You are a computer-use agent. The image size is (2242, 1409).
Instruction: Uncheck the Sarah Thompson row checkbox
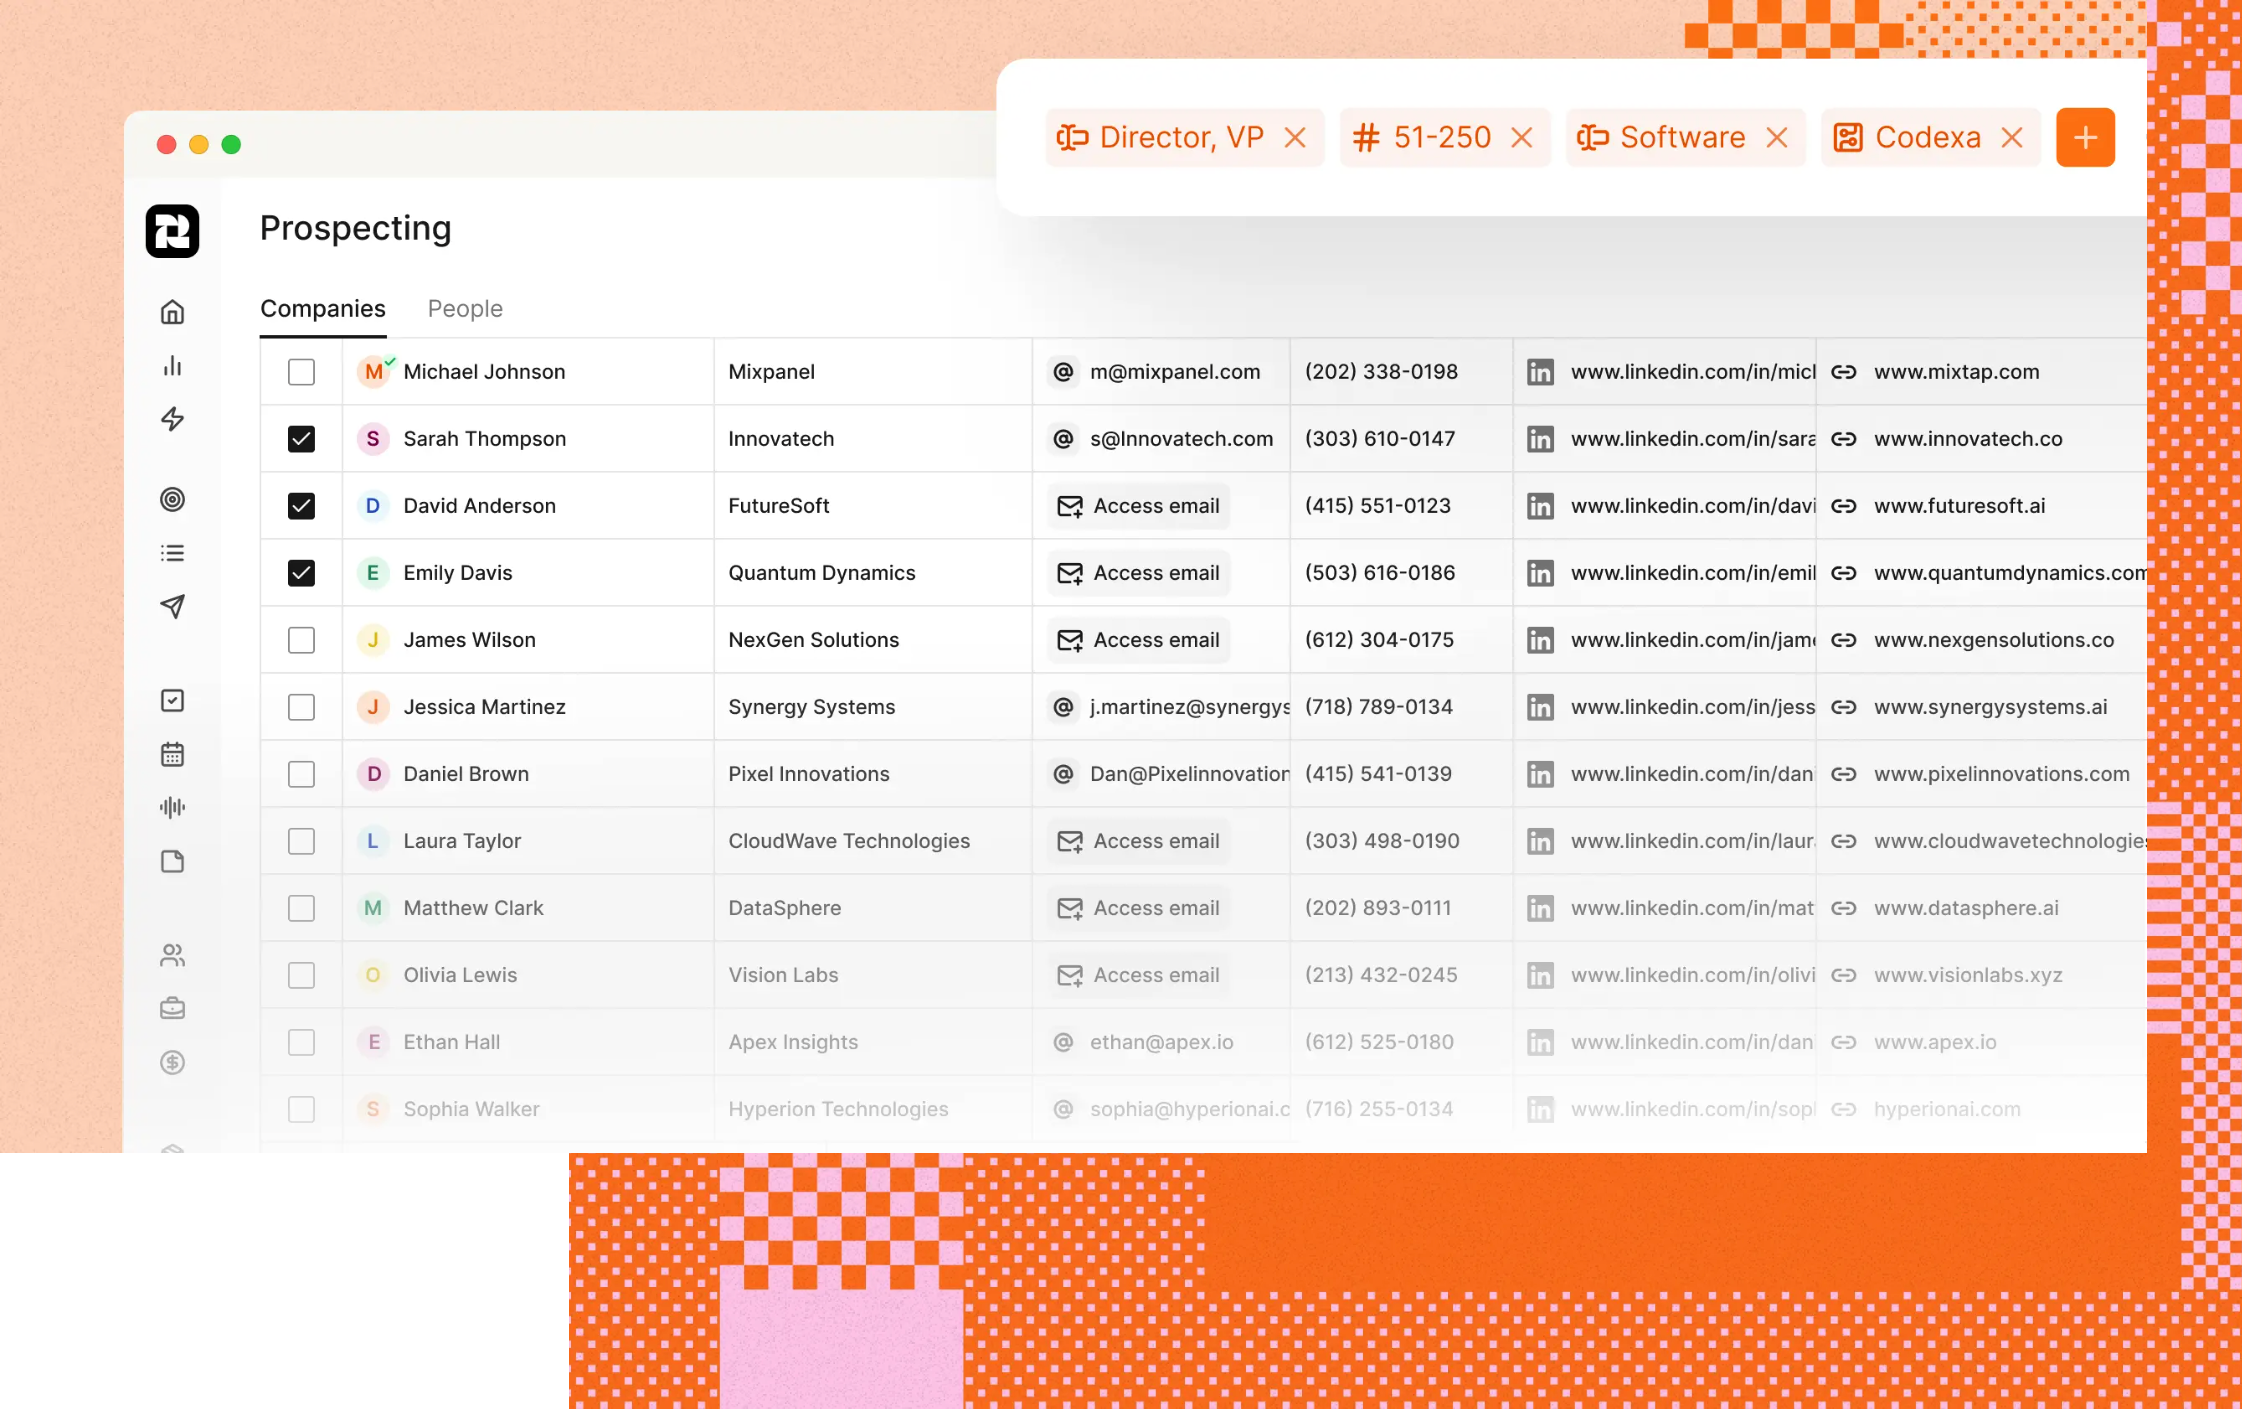click(x=301, y=439)
